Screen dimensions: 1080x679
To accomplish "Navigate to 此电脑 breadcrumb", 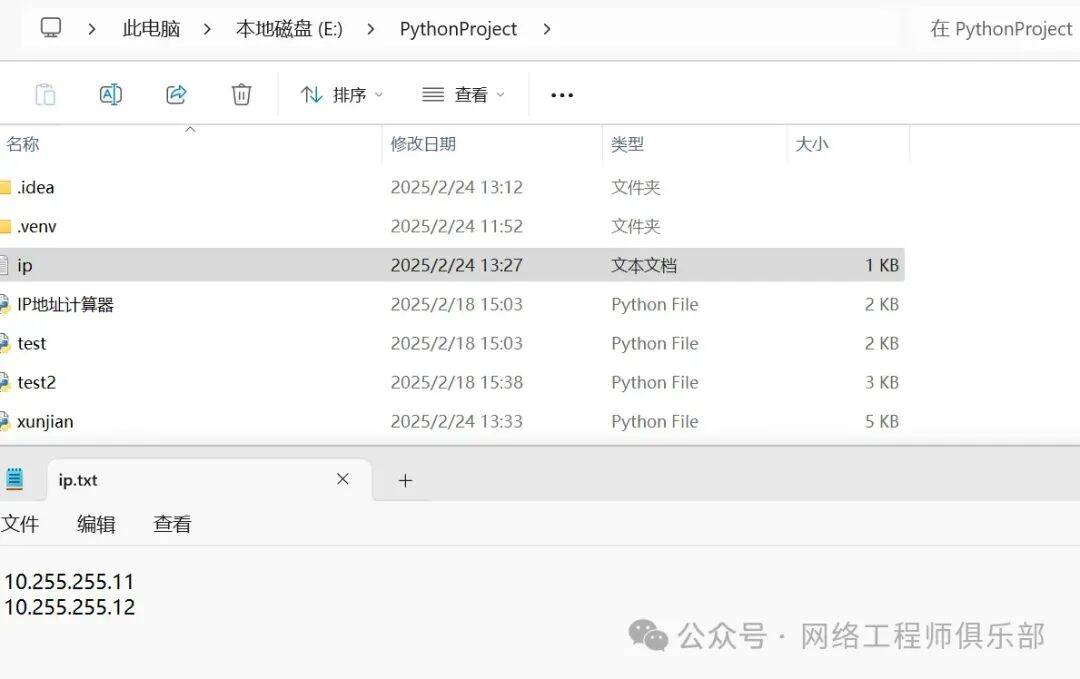I will pyautogui.click(x=151, y=29).
